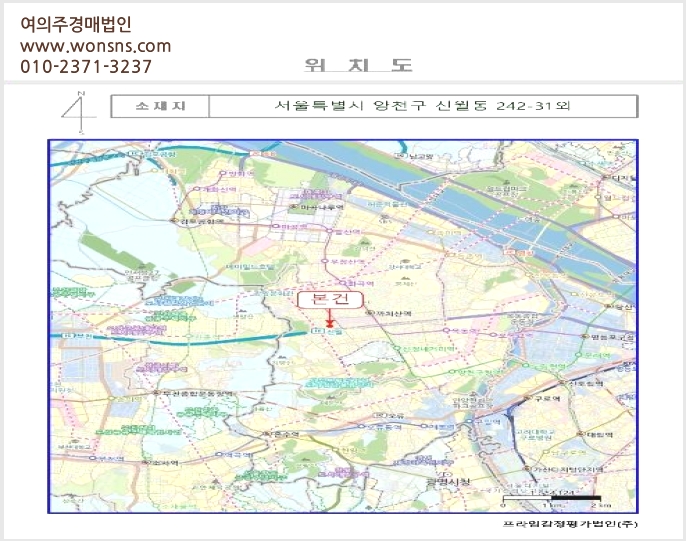Screen dimensions: 686x541
Task: Click phone number 010-2371-3237
Action: (86, 66)
